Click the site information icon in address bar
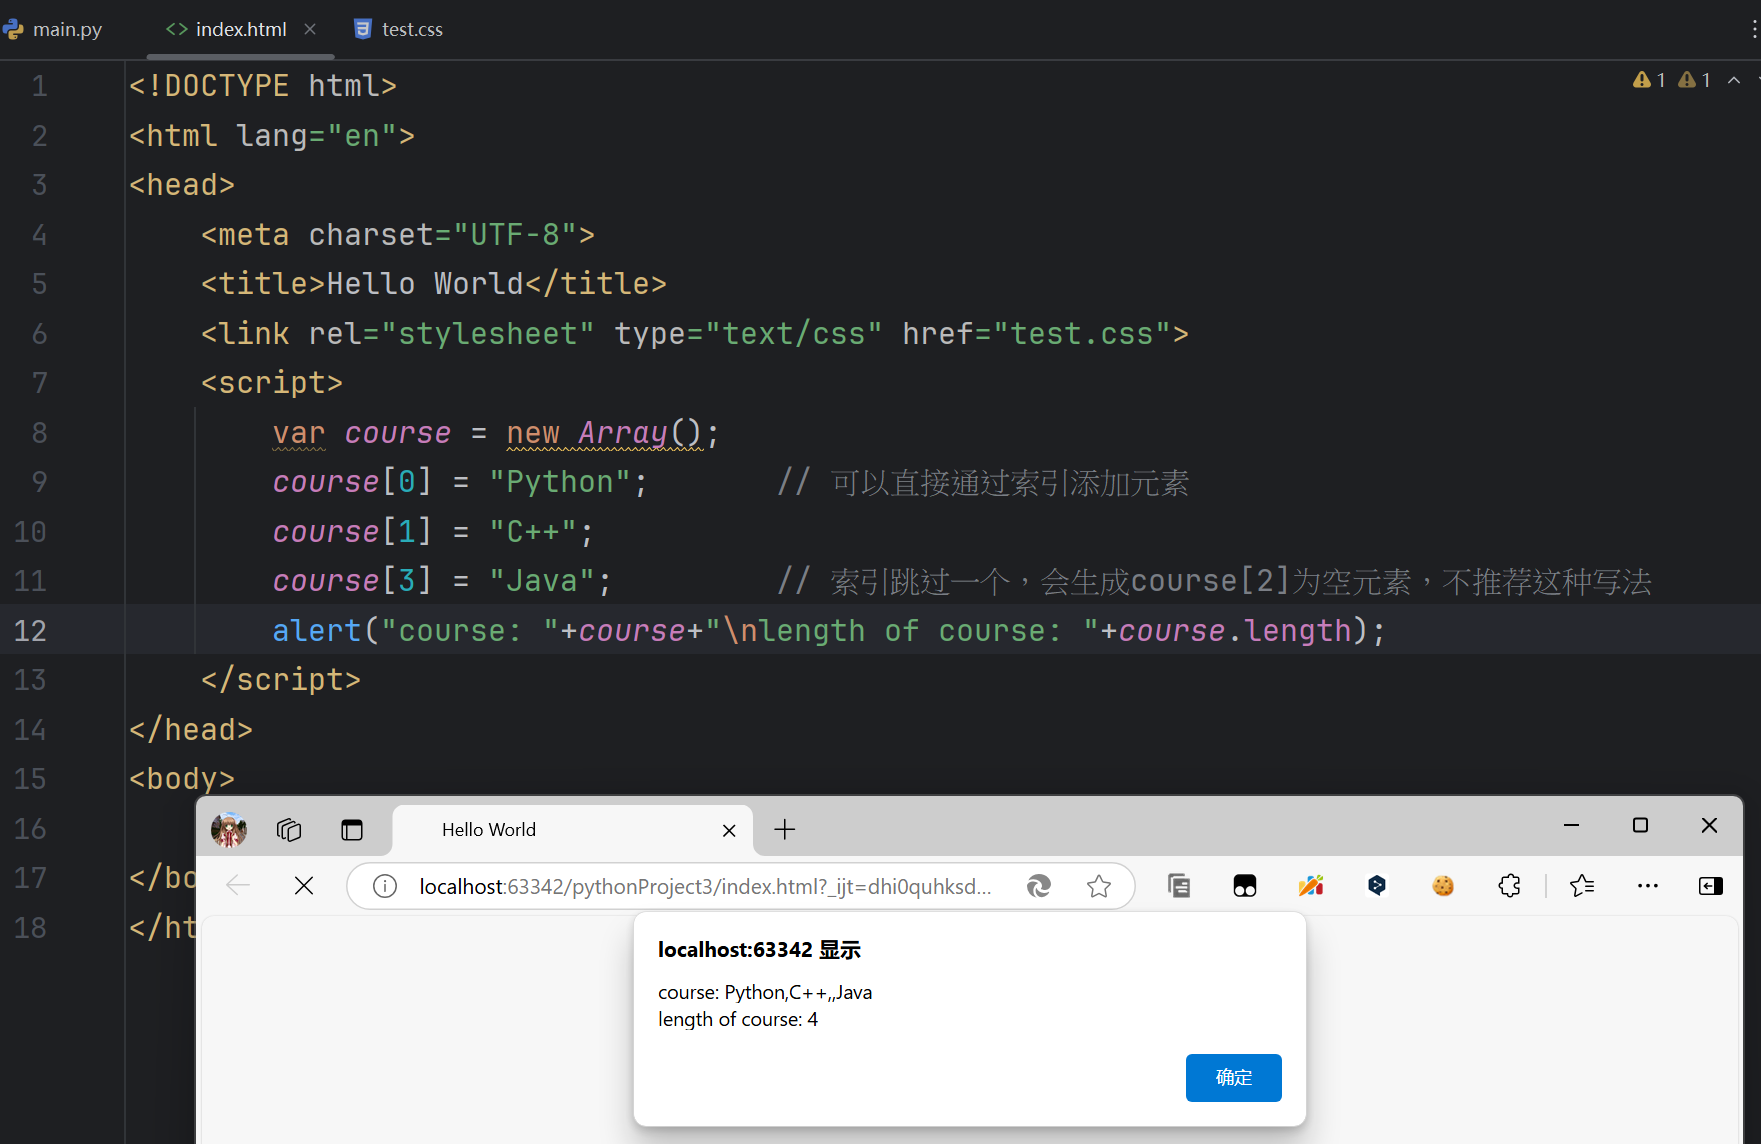The width and height of the screenshot is (1761, 1144). point(385,886)
